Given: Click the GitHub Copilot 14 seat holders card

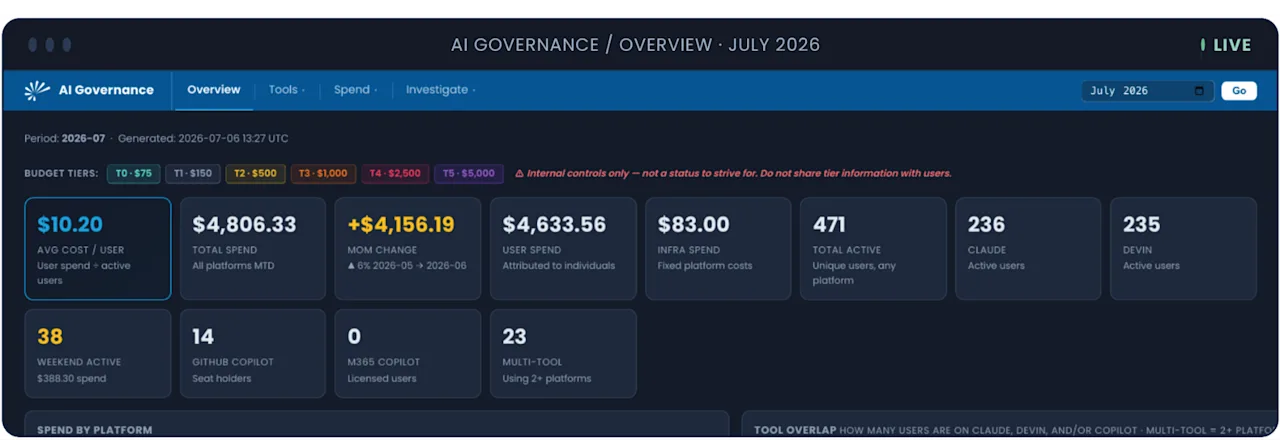Looking at the screenshot, I should point(253,353).
